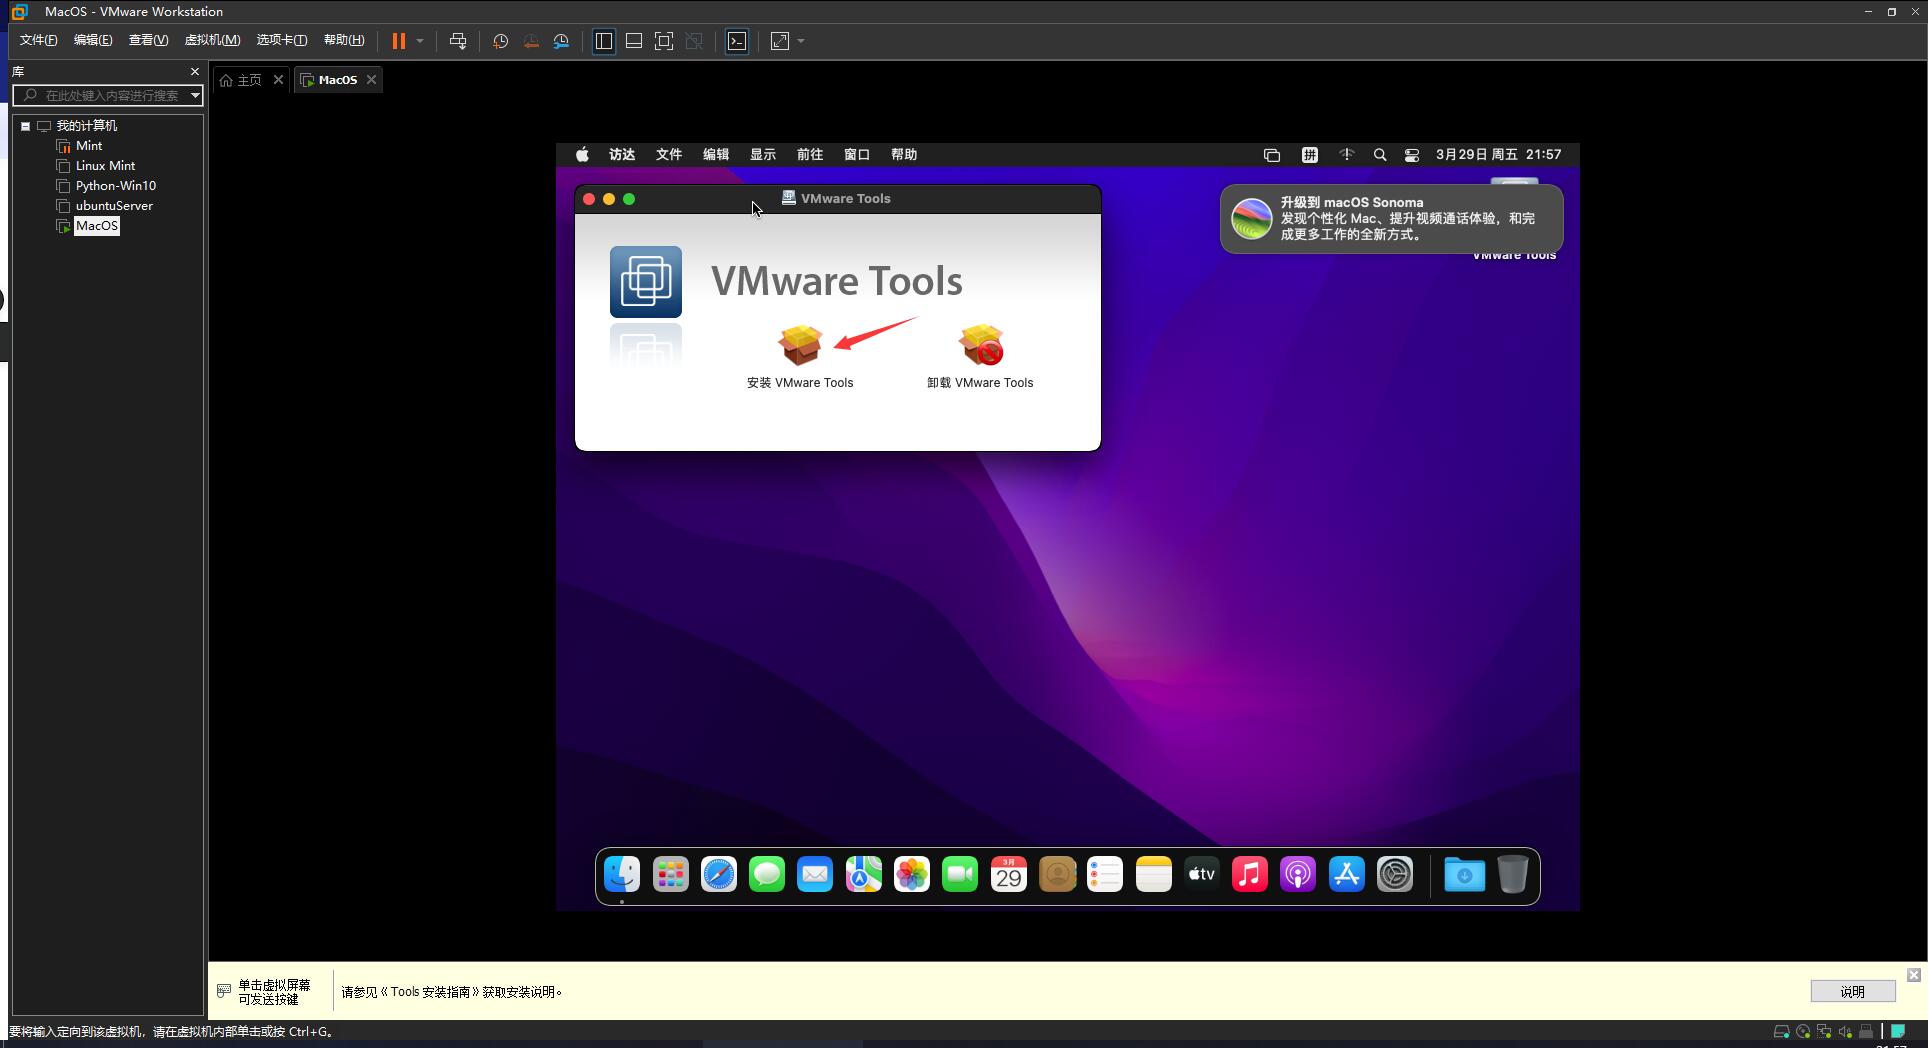Toggle full screen mode for the VM

pyautogui.click(x=664, y=41)
